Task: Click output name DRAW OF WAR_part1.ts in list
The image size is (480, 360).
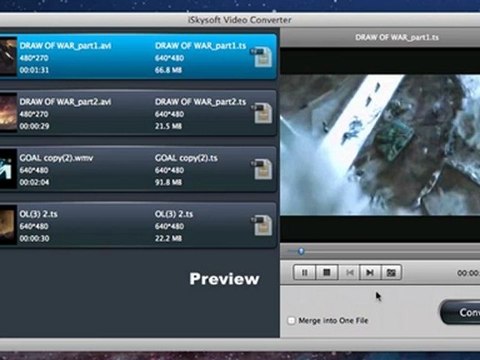Action: click(x=201, y=46)
